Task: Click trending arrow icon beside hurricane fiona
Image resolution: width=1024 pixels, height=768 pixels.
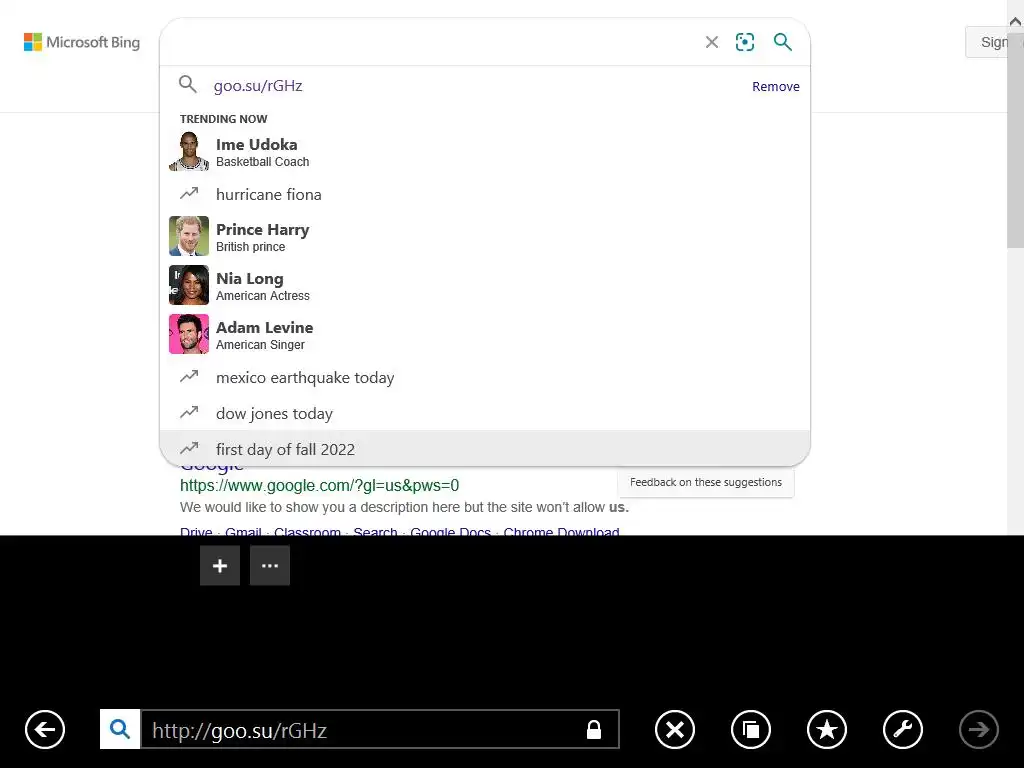Action: 189,193
